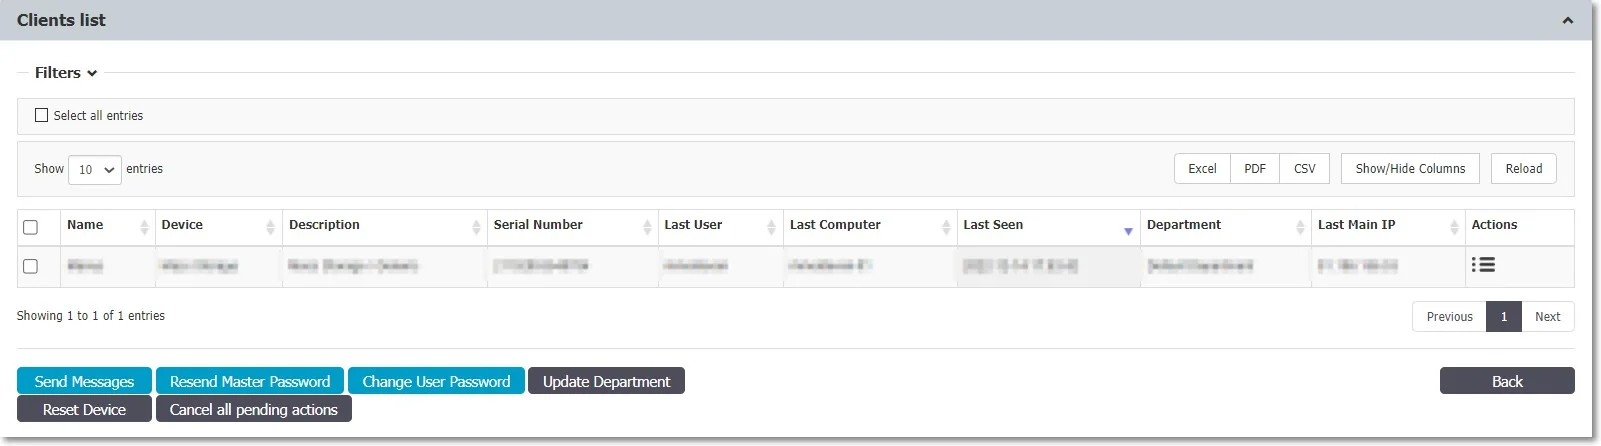Sort by the Last User column
This screenshot has height=446, width=1601.
[x=721, y=226]
